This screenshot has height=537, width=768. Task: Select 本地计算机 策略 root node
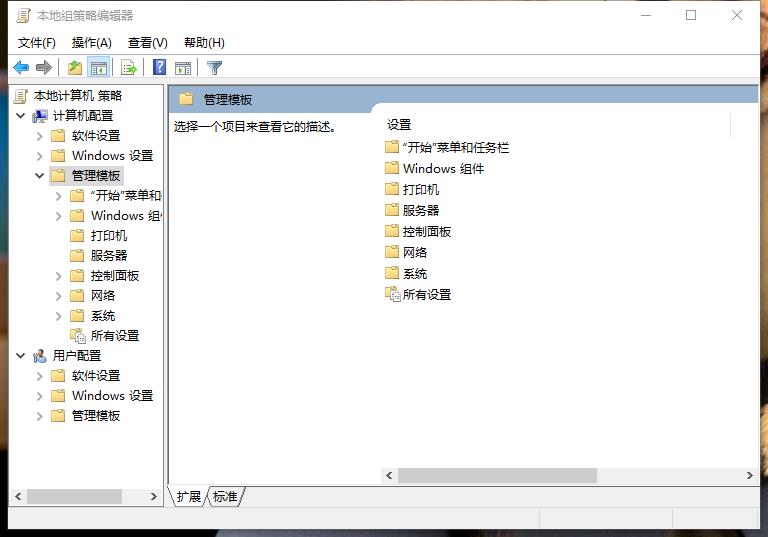click(x=77, y=96)
